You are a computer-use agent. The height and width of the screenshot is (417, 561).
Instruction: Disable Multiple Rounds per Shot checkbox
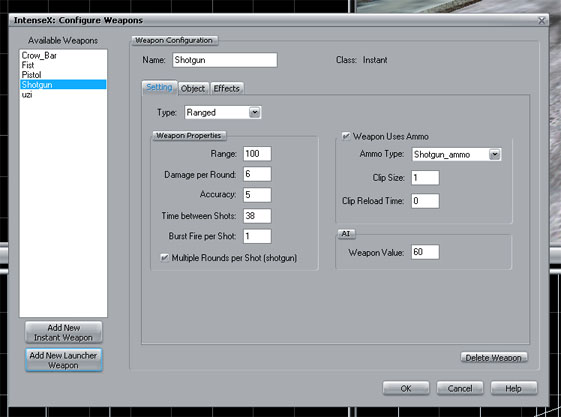(165, 258)
